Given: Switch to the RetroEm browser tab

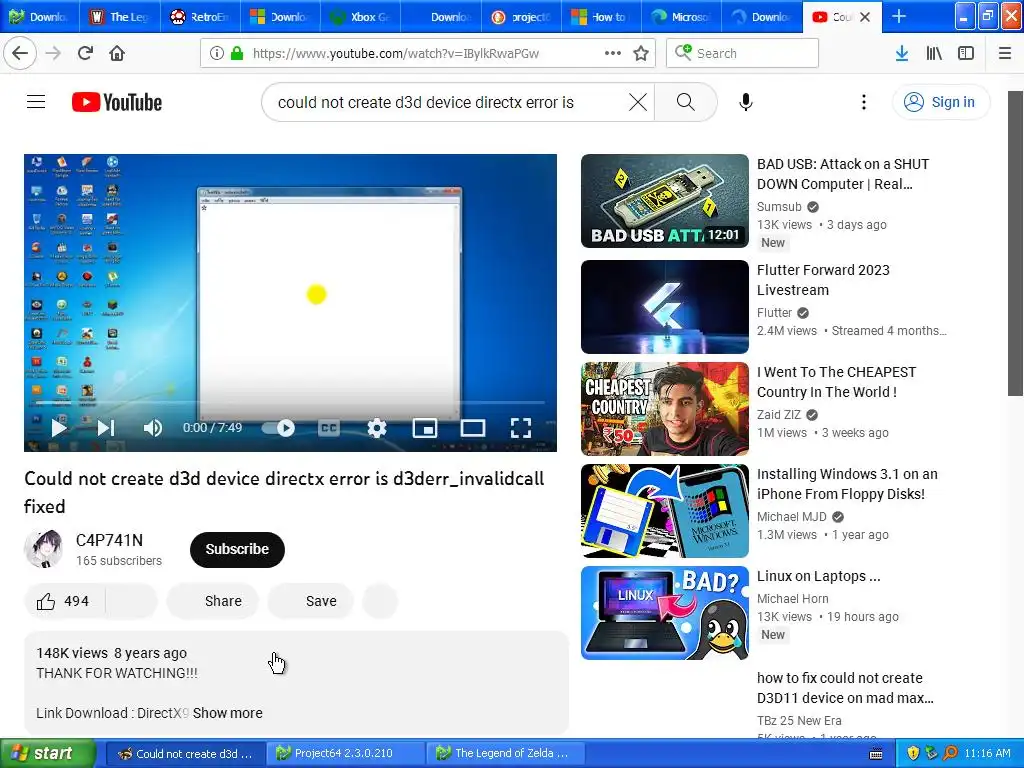Looking at the screenshot, I should pyautogui.click(x=200, y=16).
